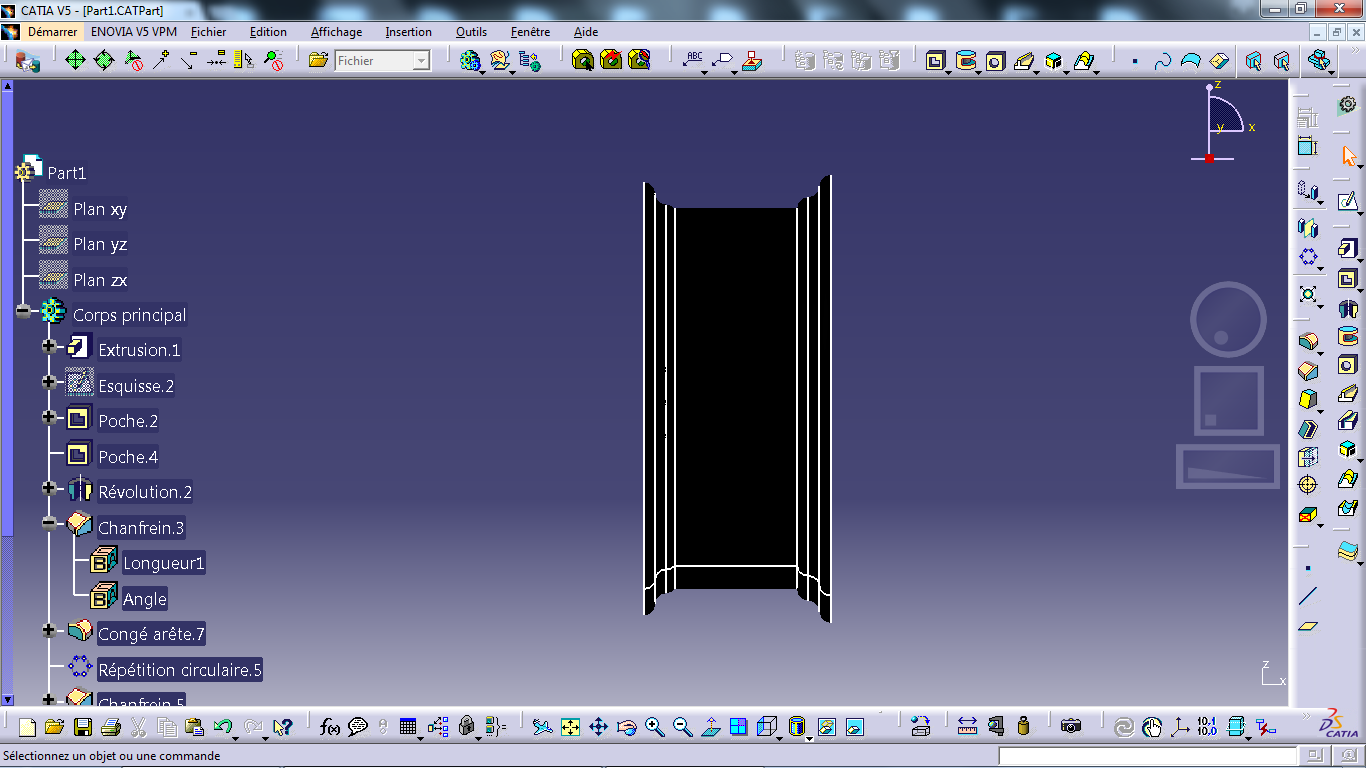Open the Fichier combo box
This screenshot has height=768, width=1366.
tap(381, 61)
